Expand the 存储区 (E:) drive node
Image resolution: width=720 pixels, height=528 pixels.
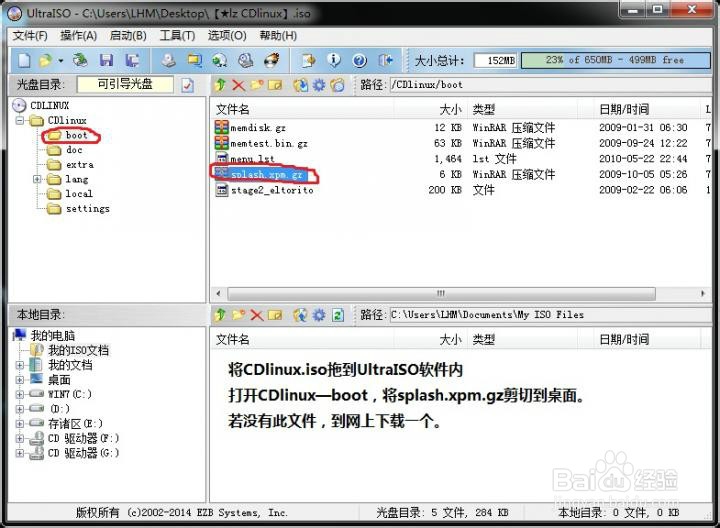[20, 424]
